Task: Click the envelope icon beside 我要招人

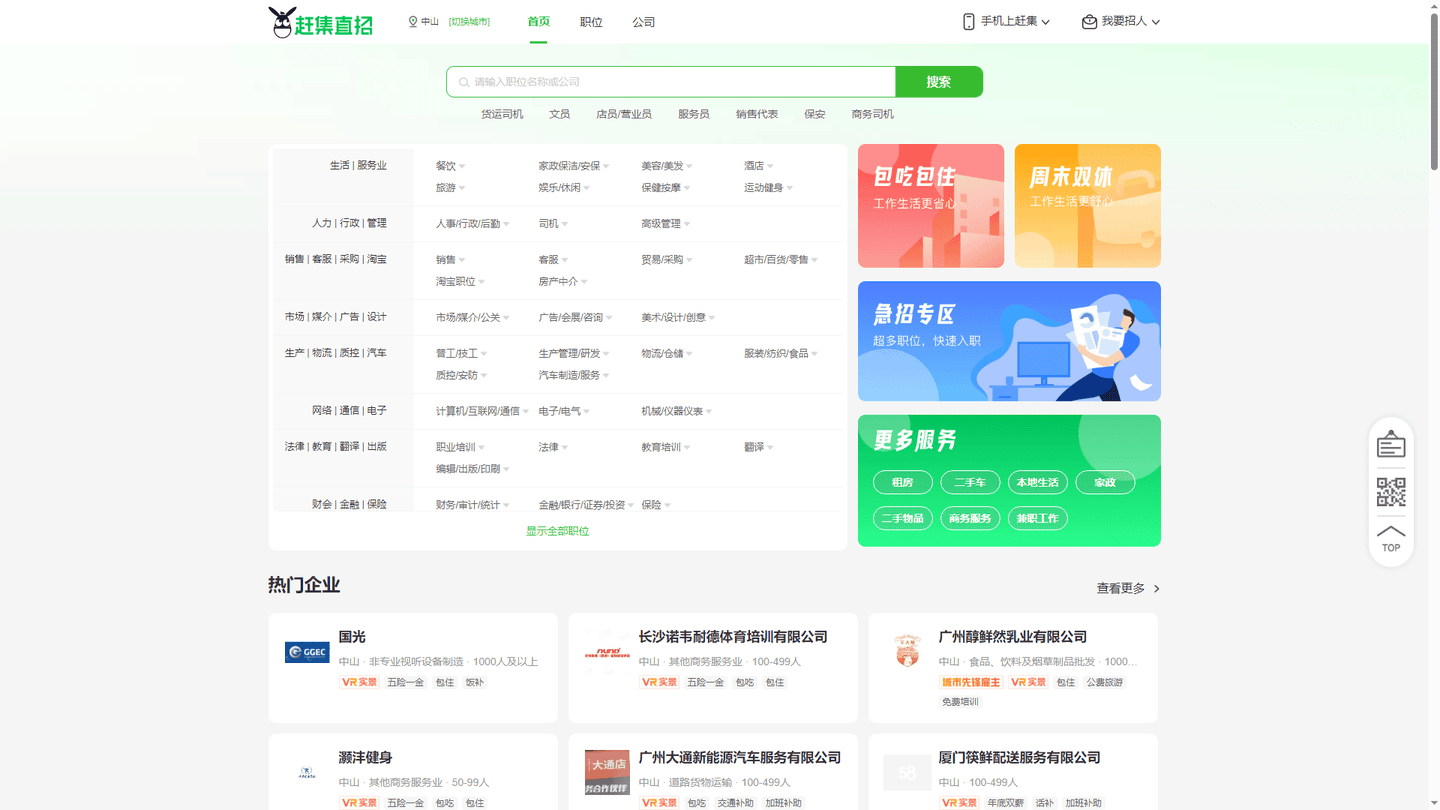Action: [1089, 22]
